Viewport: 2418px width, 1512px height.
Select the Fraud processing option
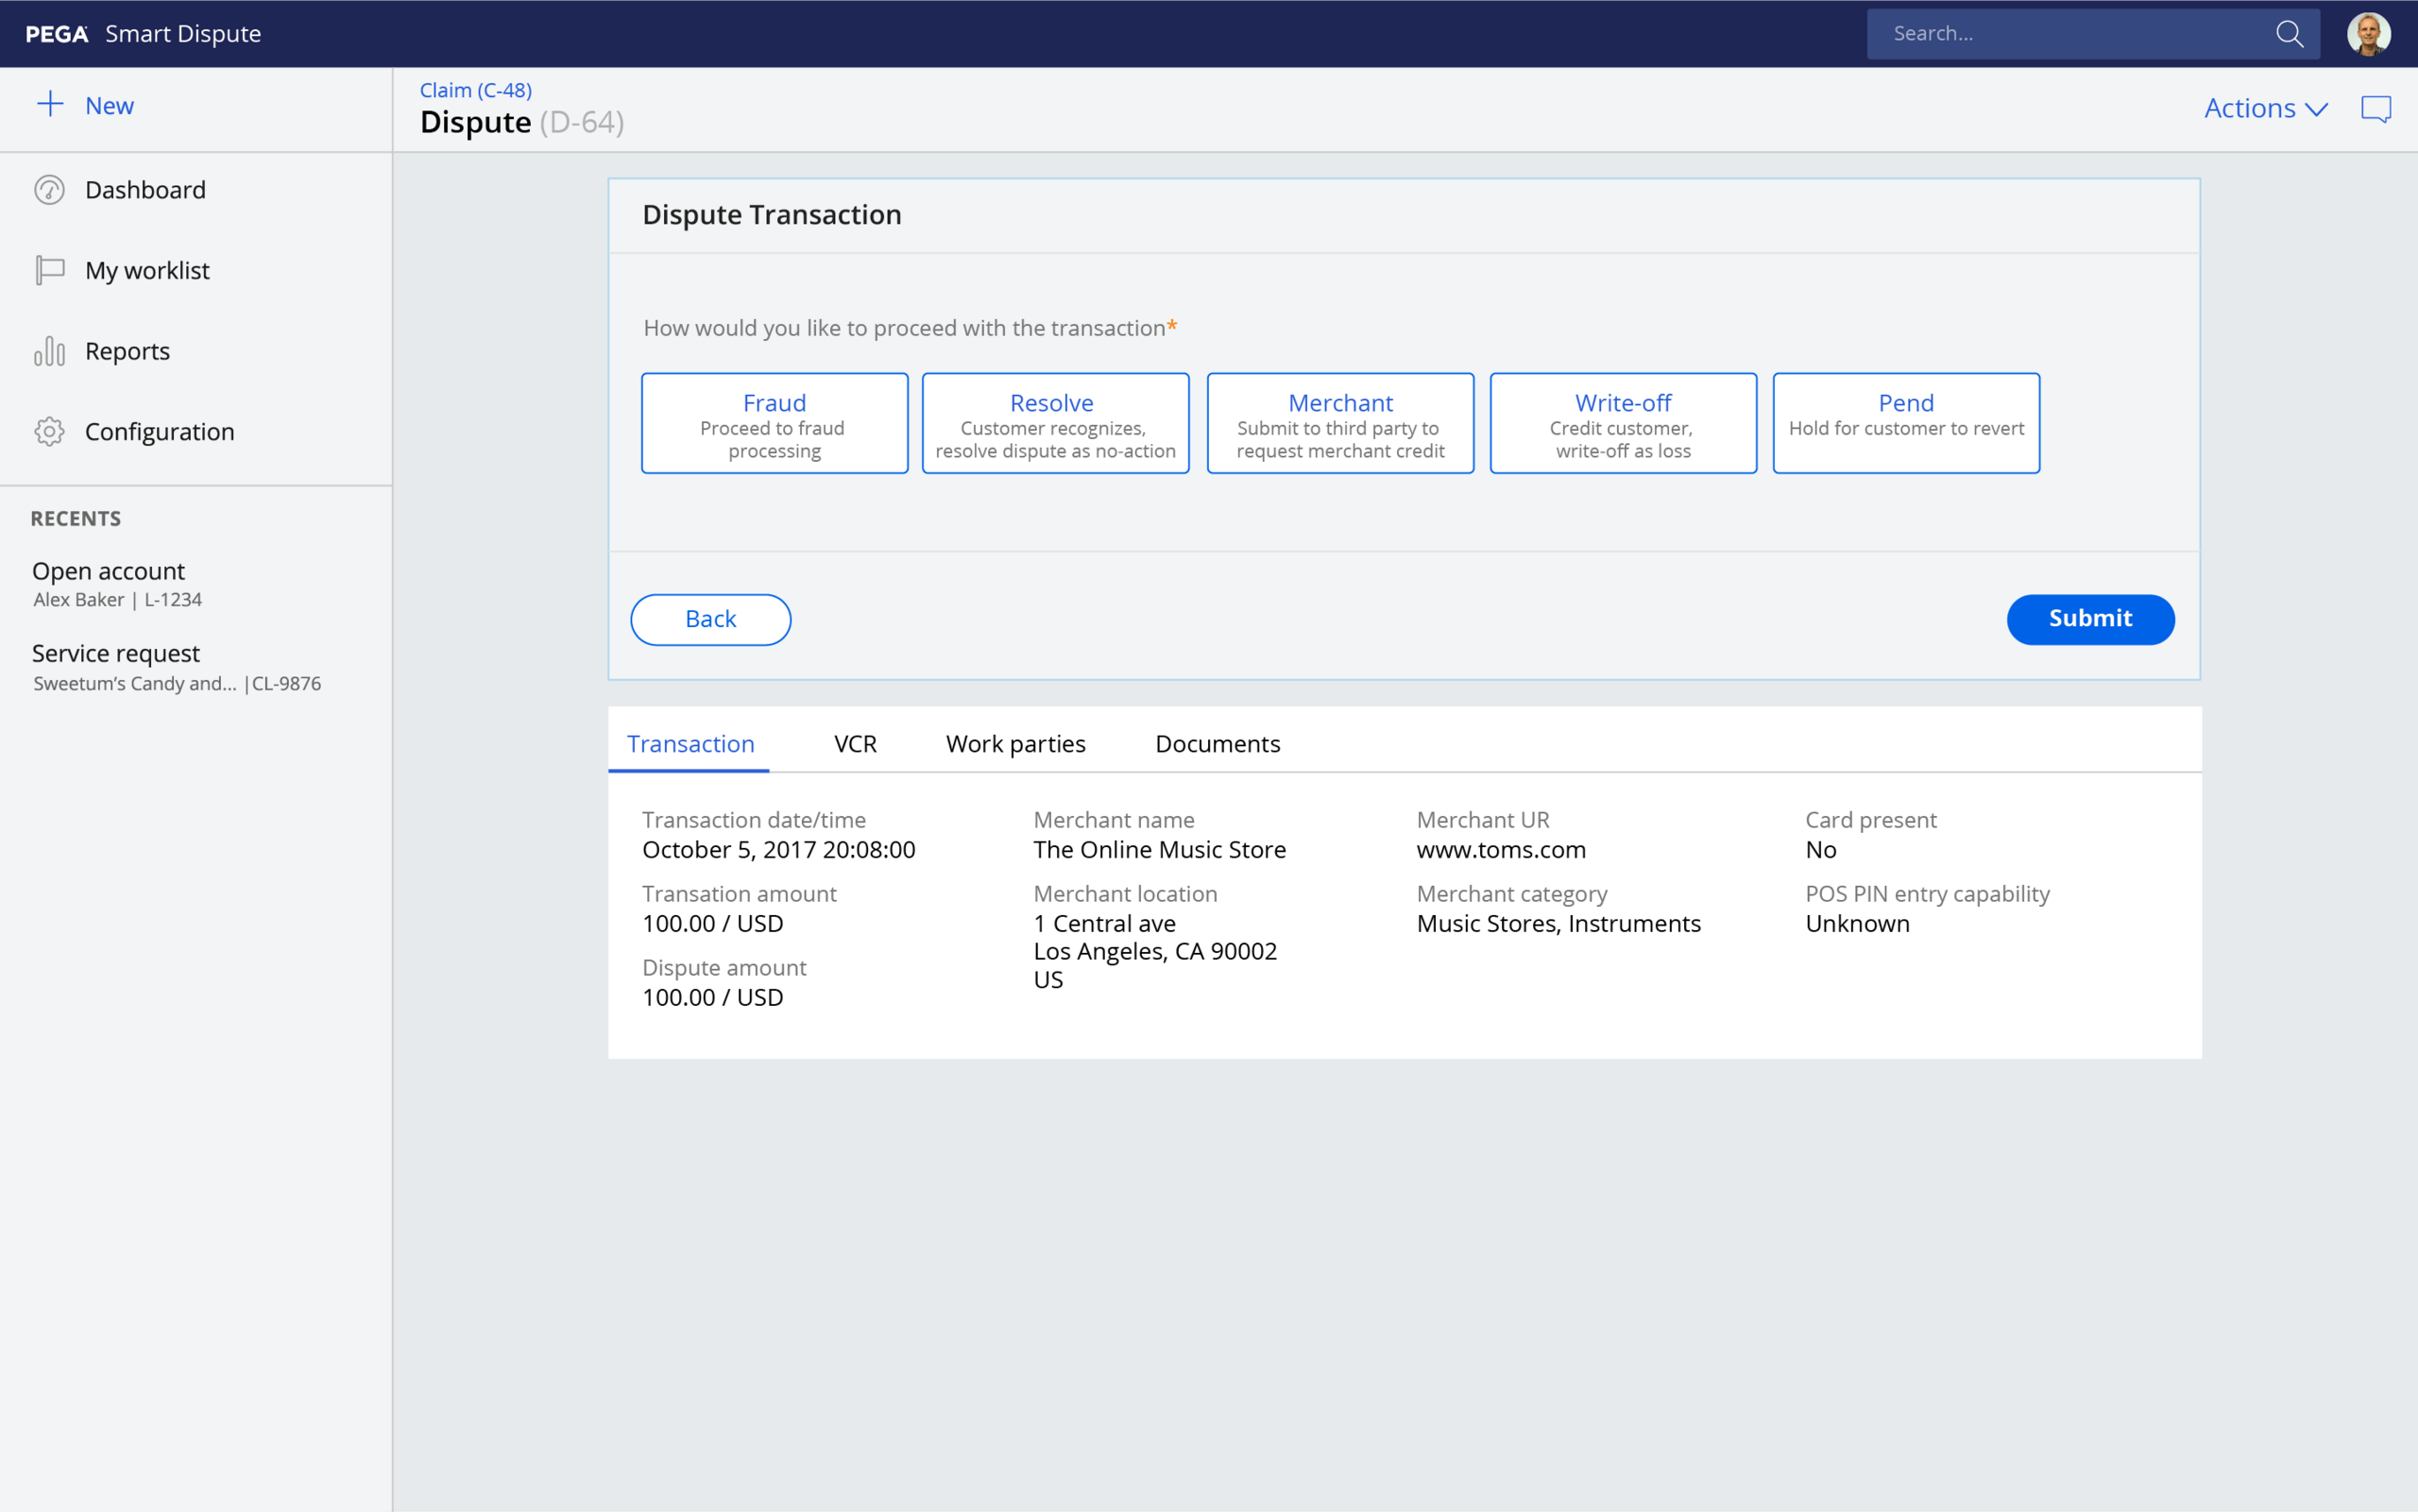pos(774,423)
